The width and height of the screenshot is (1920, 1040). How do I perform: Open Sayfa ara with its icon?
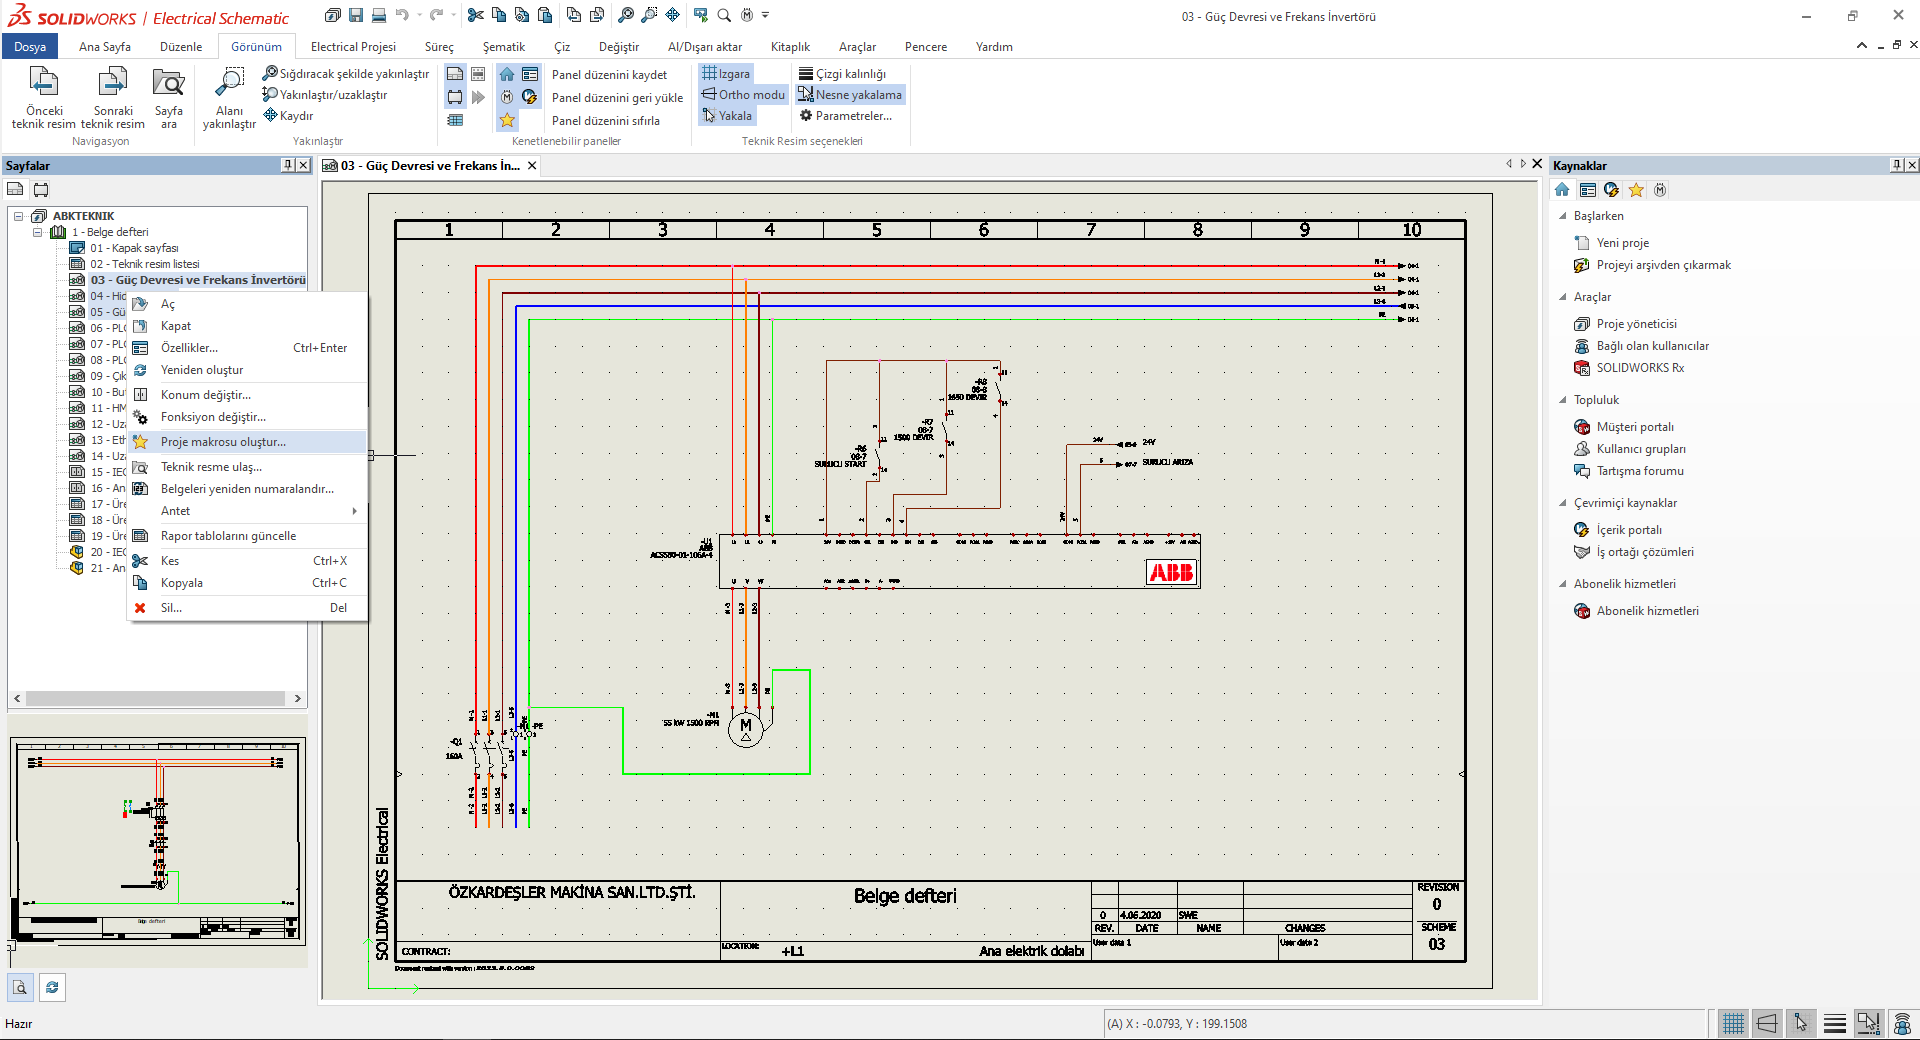pyautogui.click(x=168, y=95)
